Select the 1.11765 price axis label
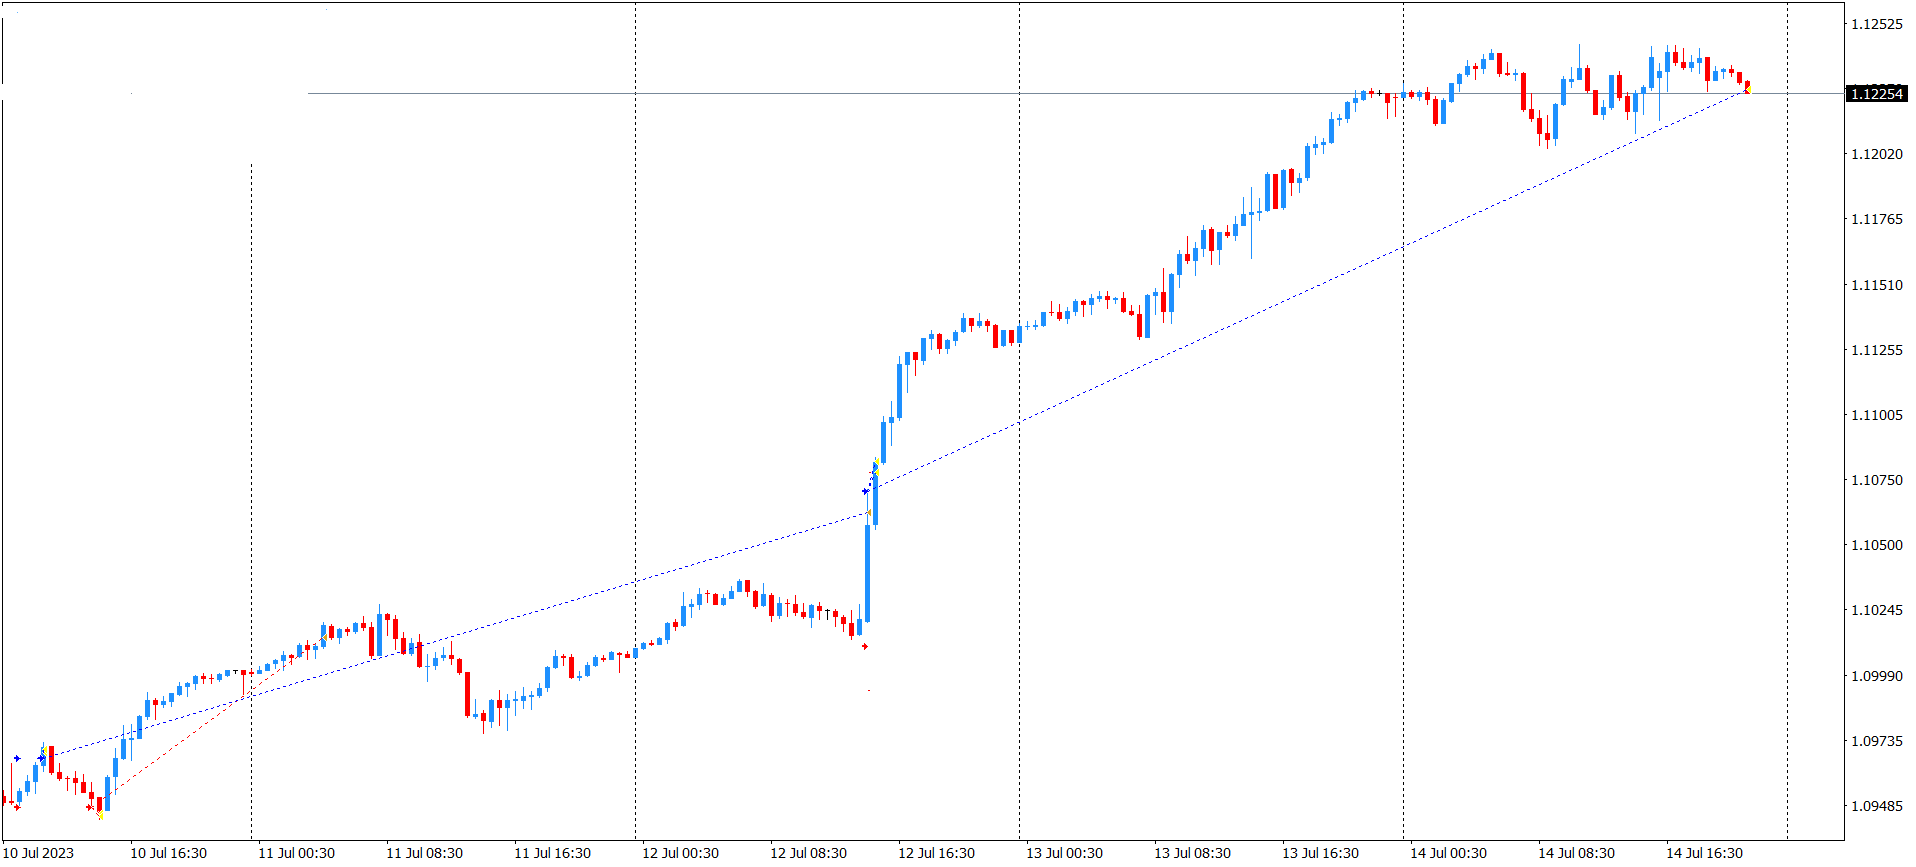This screenshot has height=867, width=1916. [x=1877, y=219]
